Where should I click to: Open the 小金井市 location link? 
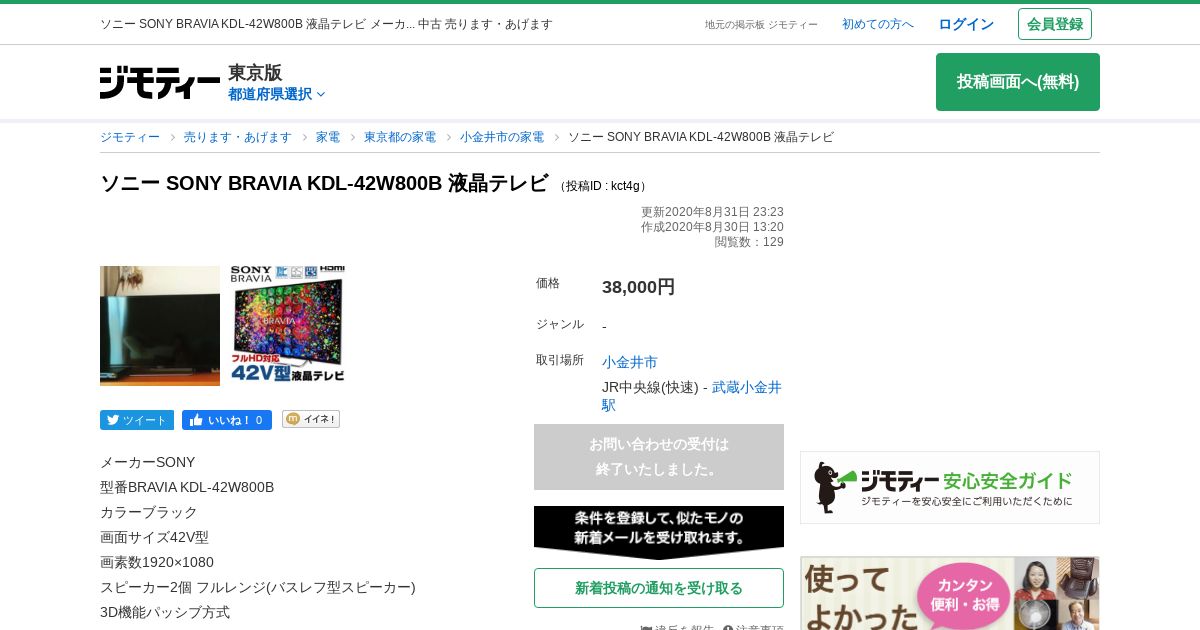coord(630,362)
